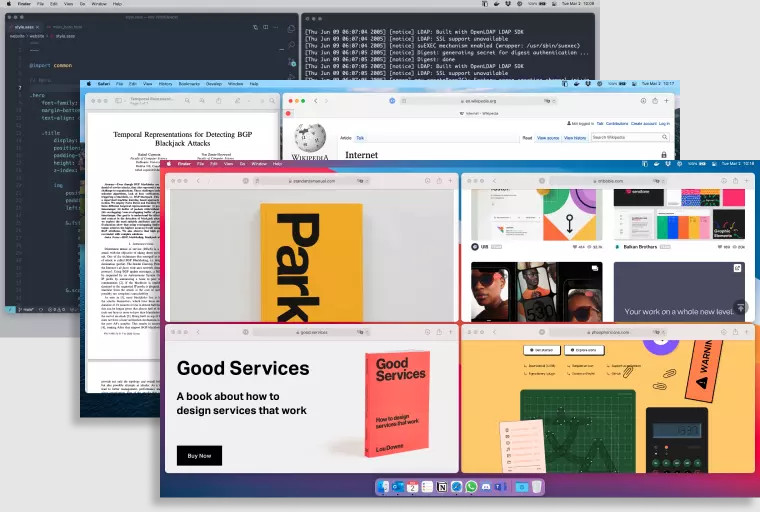Click the "@import common" line in the code editor
Viewport: 760px width, 512px height.
click(x=50, y=65)
